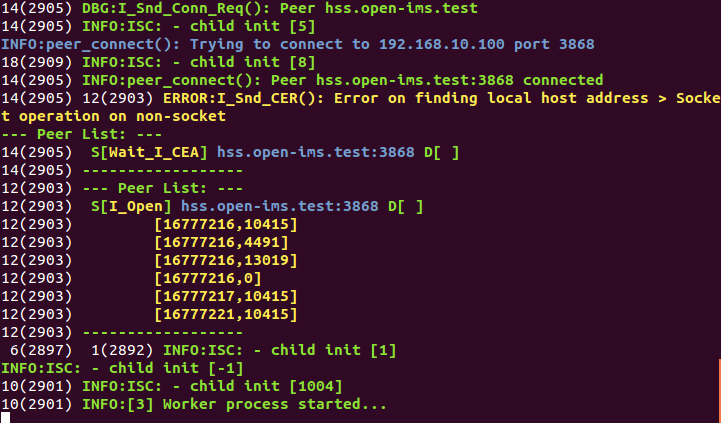Click 'hss.open-ims.test:3868 connected' text

tap(459, 80)
